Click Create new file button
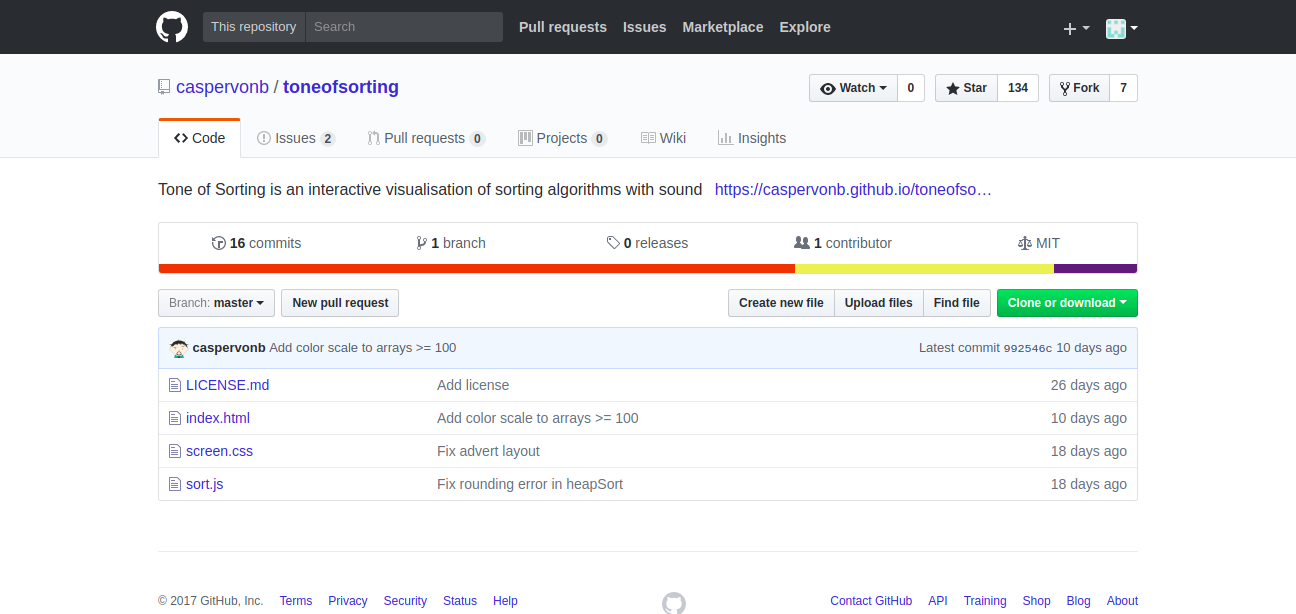 click(x=781, y=303)
